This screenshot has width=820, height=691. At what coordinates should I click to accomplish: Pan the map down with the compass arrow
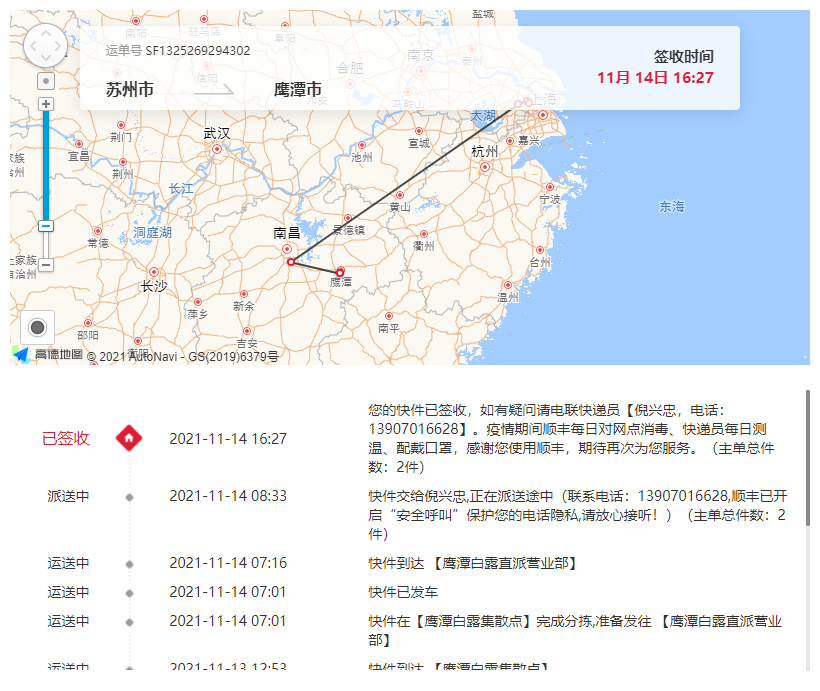pyautogui.click(x=45, y=58)
